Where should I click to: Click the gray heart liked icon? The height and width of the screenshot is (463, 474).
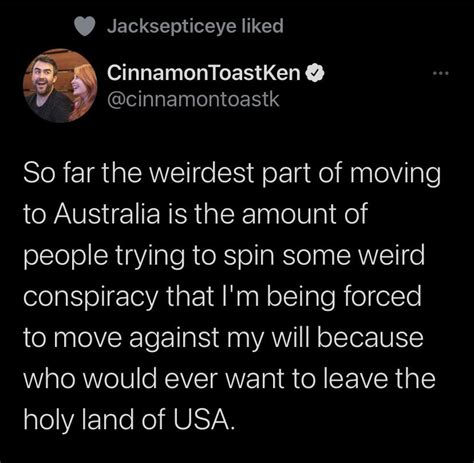click(x=85, y=26)
